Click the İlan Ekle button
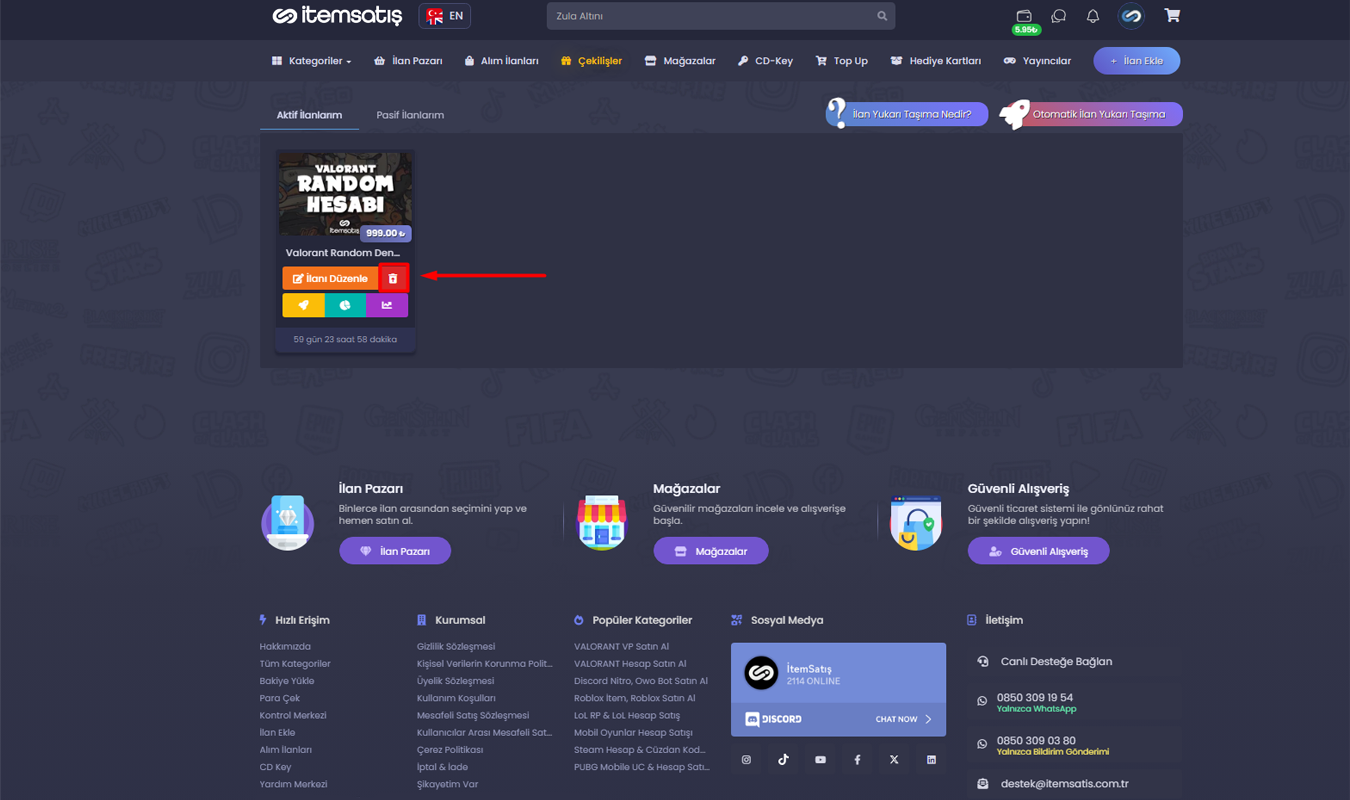This screenshot has height=800, width=1350. pos(1137,61)
